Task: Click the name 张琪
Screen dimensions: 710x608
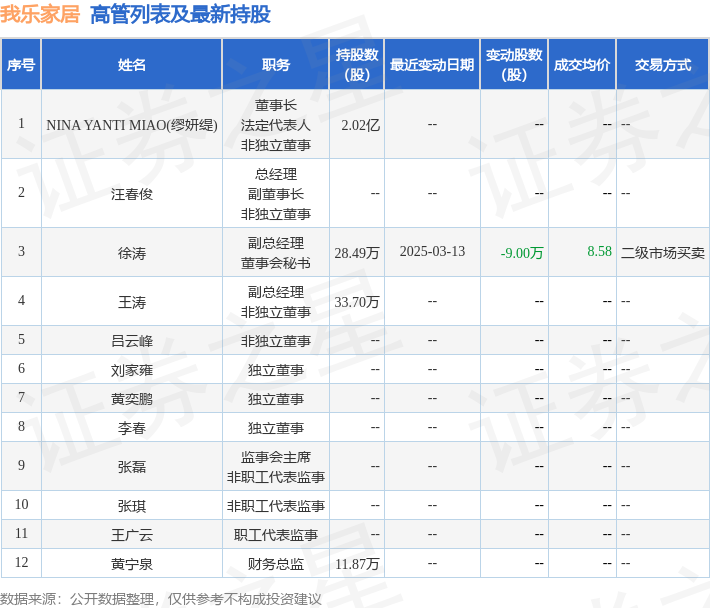Action: 132,506
